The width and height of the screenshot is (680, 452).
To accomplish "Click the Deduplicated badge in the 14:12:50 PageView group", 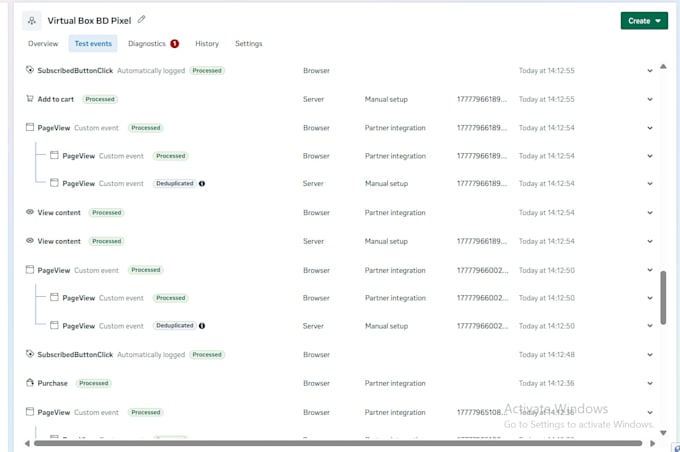I will 175,326.
